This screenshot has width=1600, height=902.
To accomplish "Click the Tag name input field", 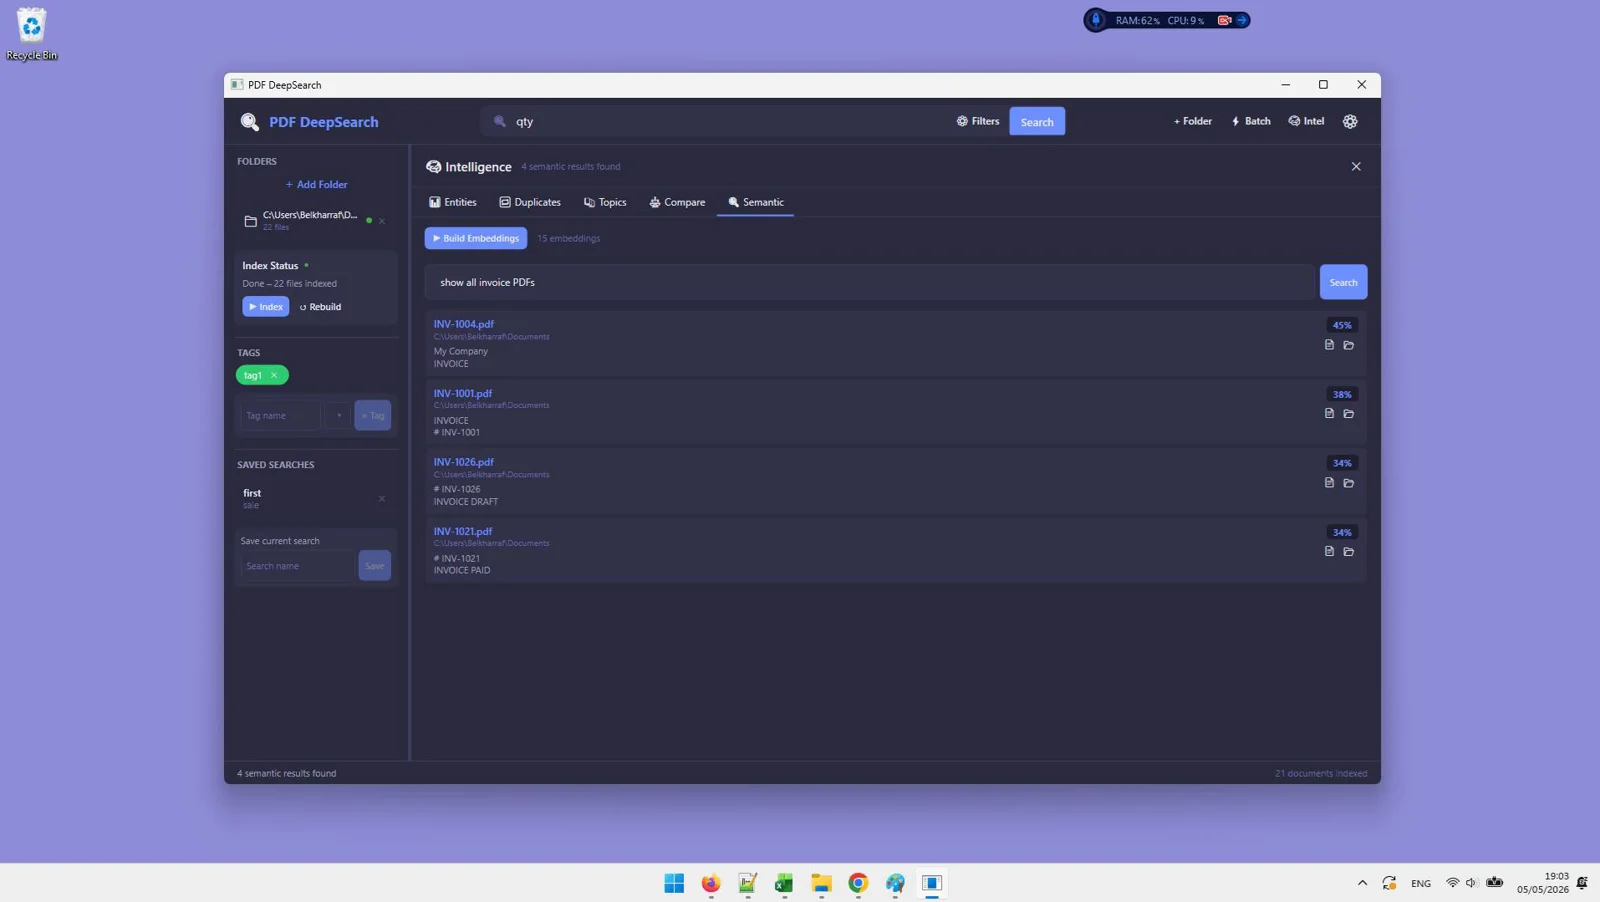I will pyautogui.click(x=280, y=415).
